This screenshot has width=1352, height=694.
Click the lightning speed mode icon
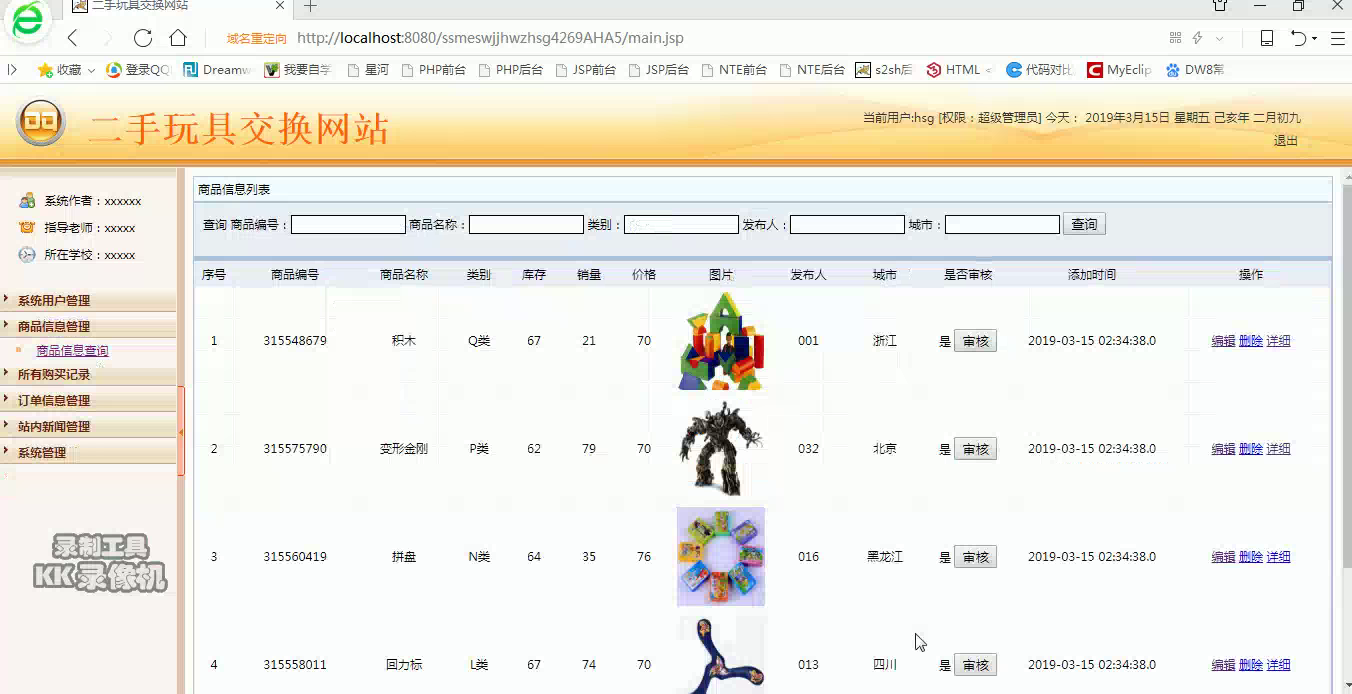pyautogui.click(x=1197, y=38)
